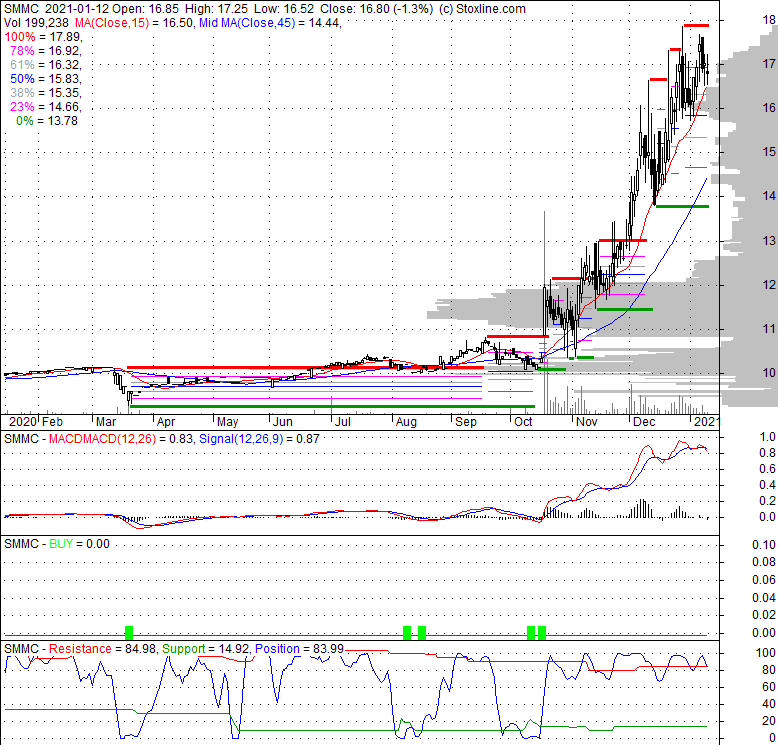Image resolution: width=780 pixels, height=745 pixels.
Task: Click the first green buy signal in October
Action: point(531,632)
